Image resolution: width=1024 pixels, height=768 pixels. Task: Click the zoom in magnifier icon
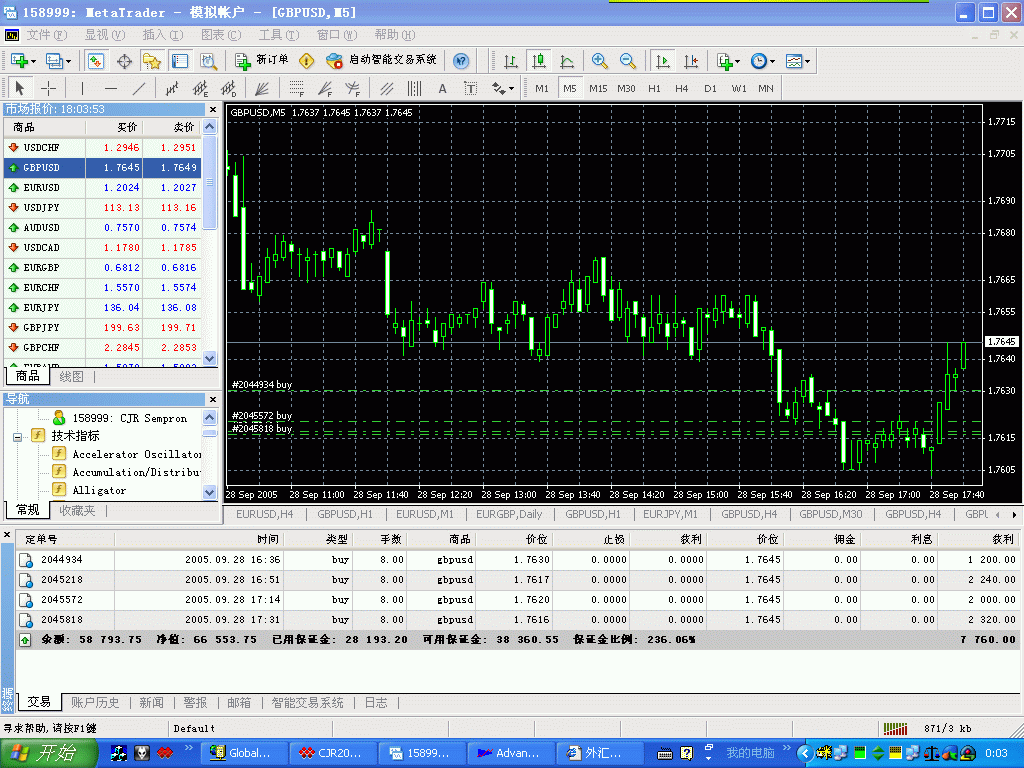pos(600,61)
